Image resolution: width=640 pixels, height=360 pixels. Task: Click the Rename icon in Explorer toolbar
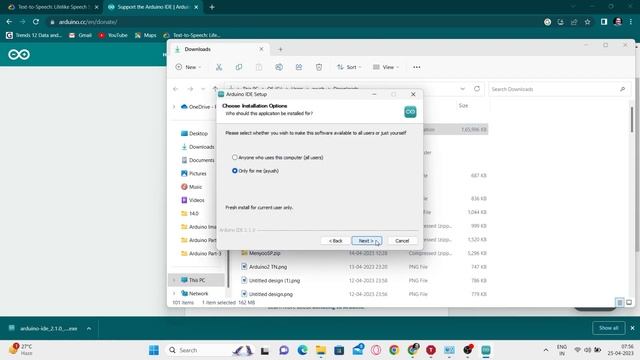coord(279,67)
